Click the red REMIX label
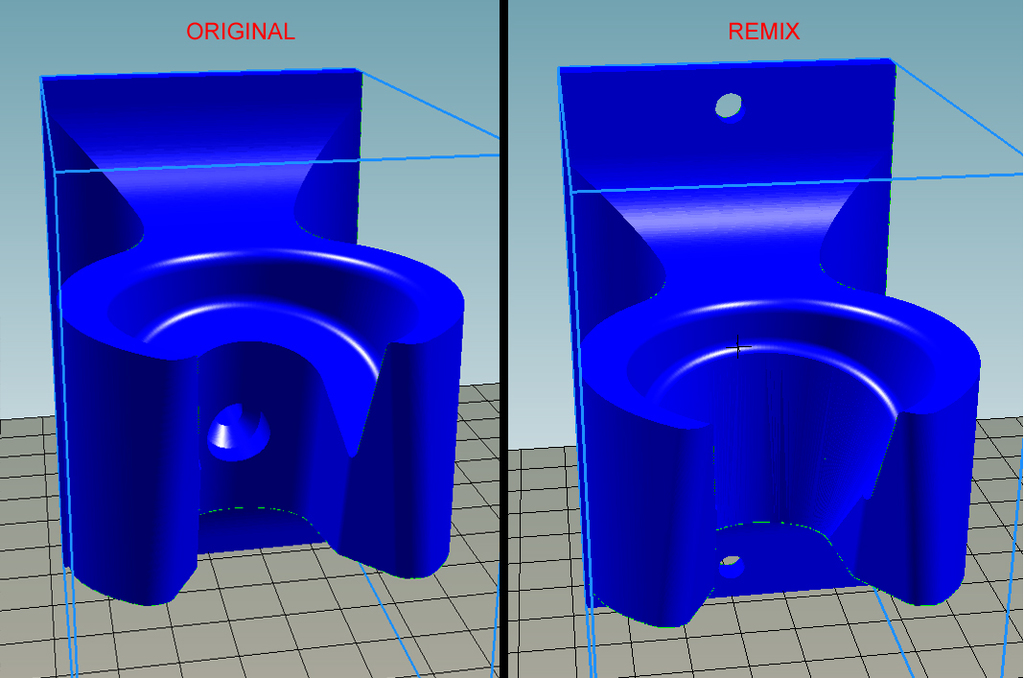 (763, 32)
